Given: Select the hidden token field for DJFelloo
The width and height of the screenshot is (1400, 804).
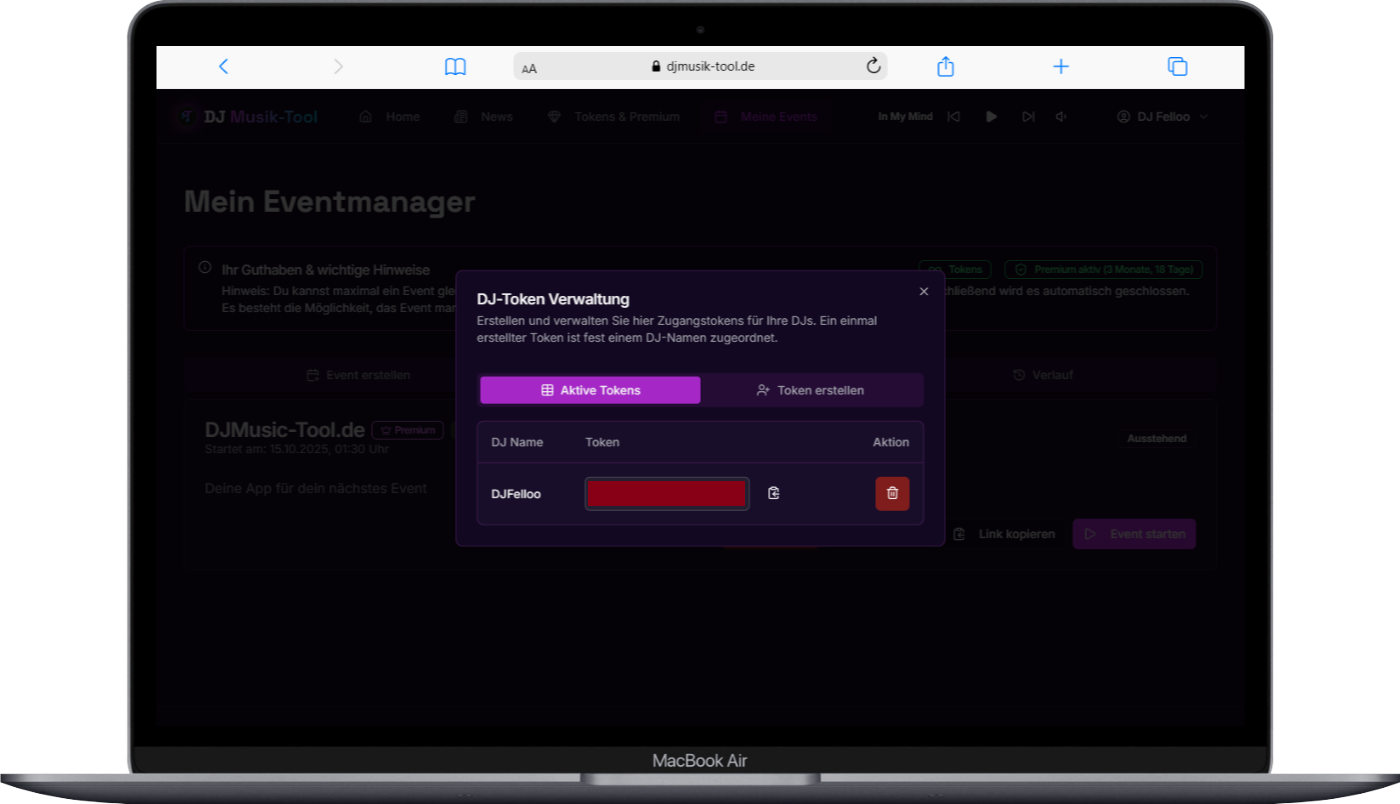Looking at the screenshot, I should click(666, 493).
